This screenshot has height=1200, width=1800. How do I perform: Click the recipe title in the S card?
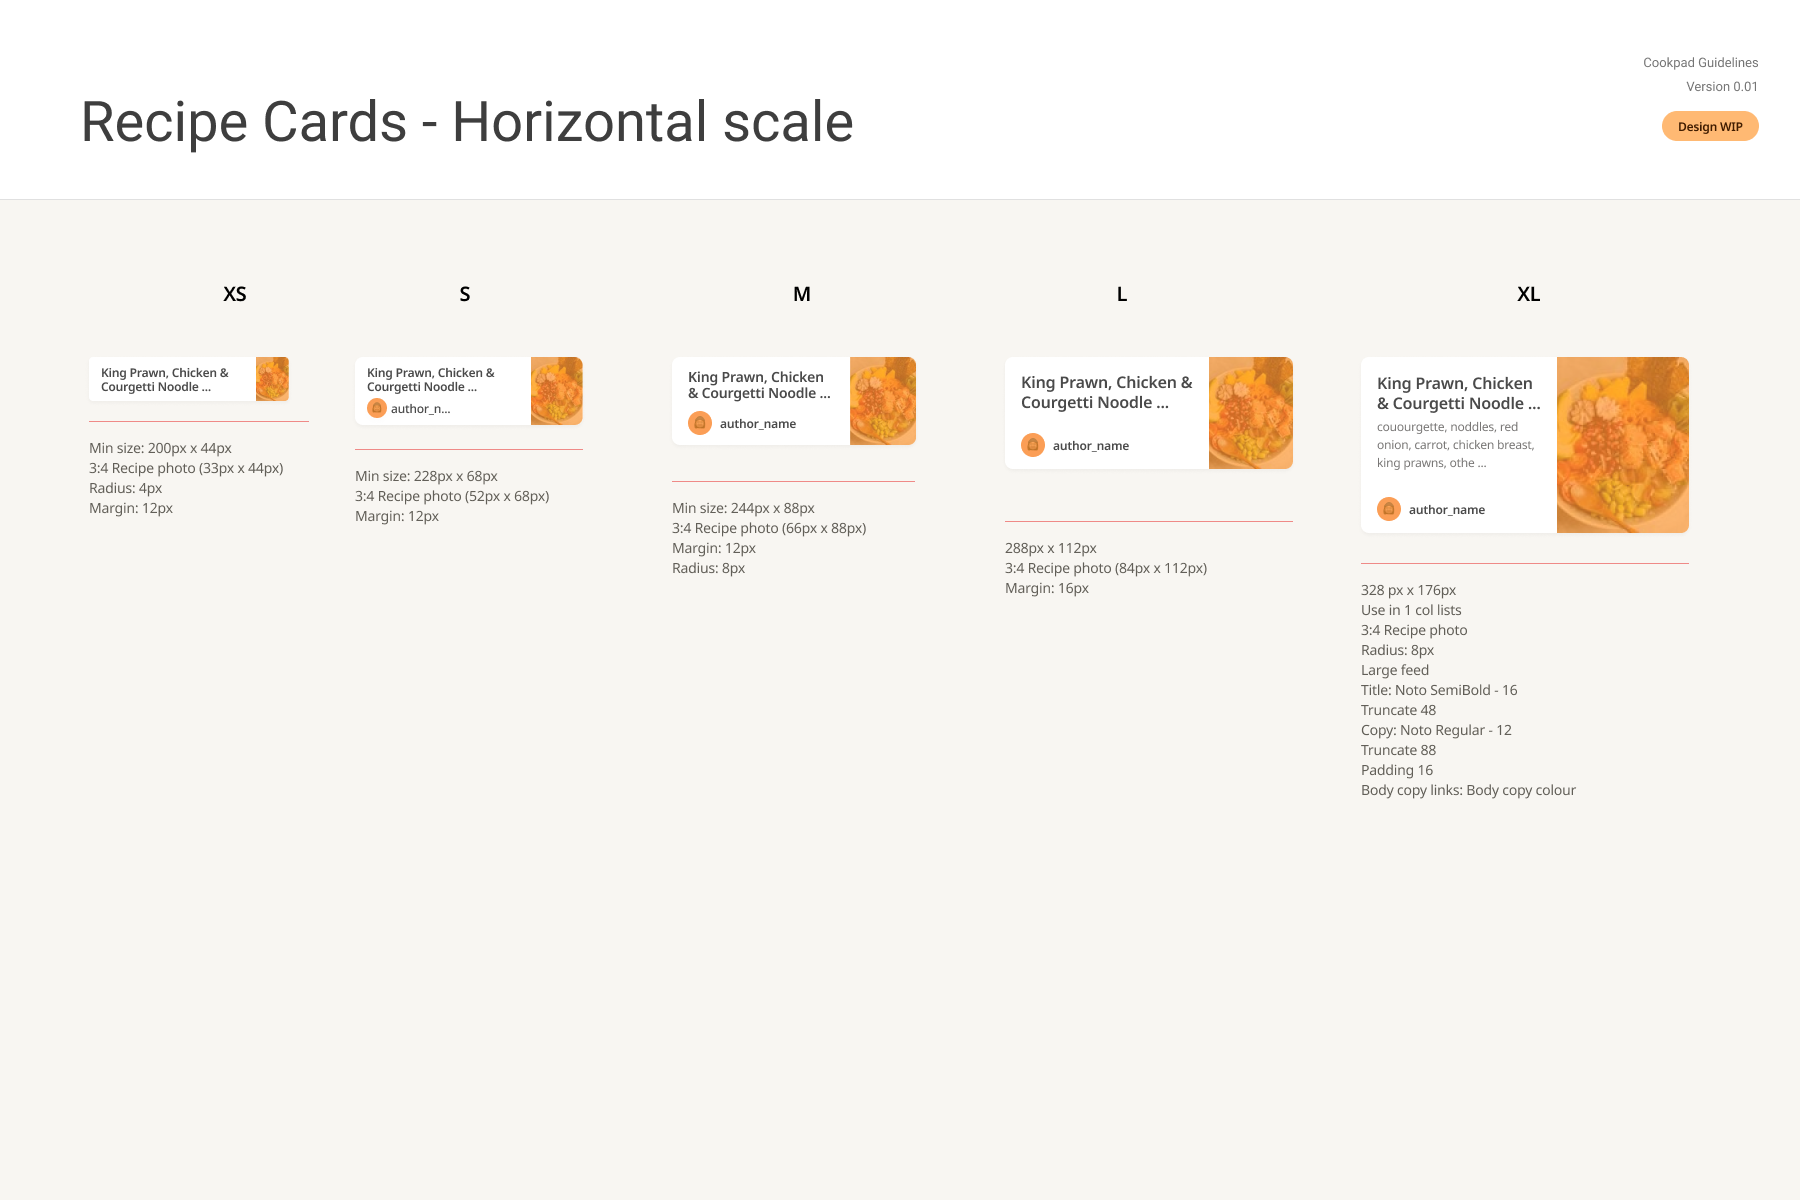click(x=431, y=380)
